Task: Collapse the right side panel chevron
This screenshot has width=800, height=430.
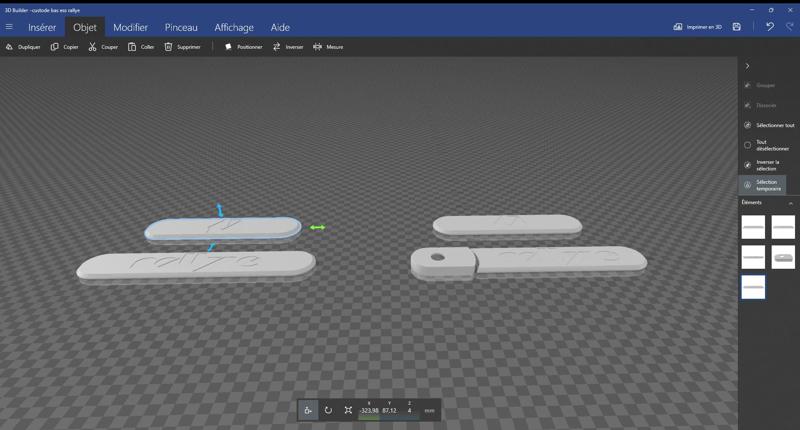Action: pyautogui.click(x=747, y=66)
